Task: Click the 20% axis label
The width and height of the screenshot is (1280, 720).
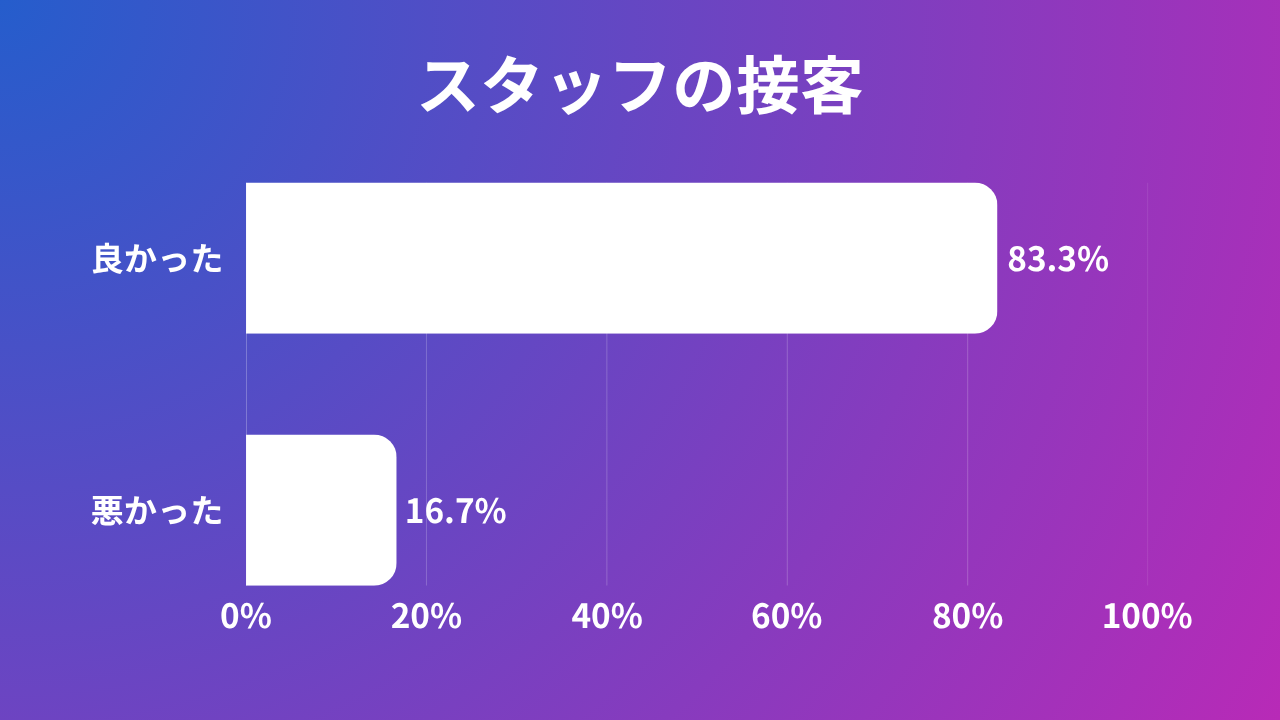Action: click(x=426, y=616)
